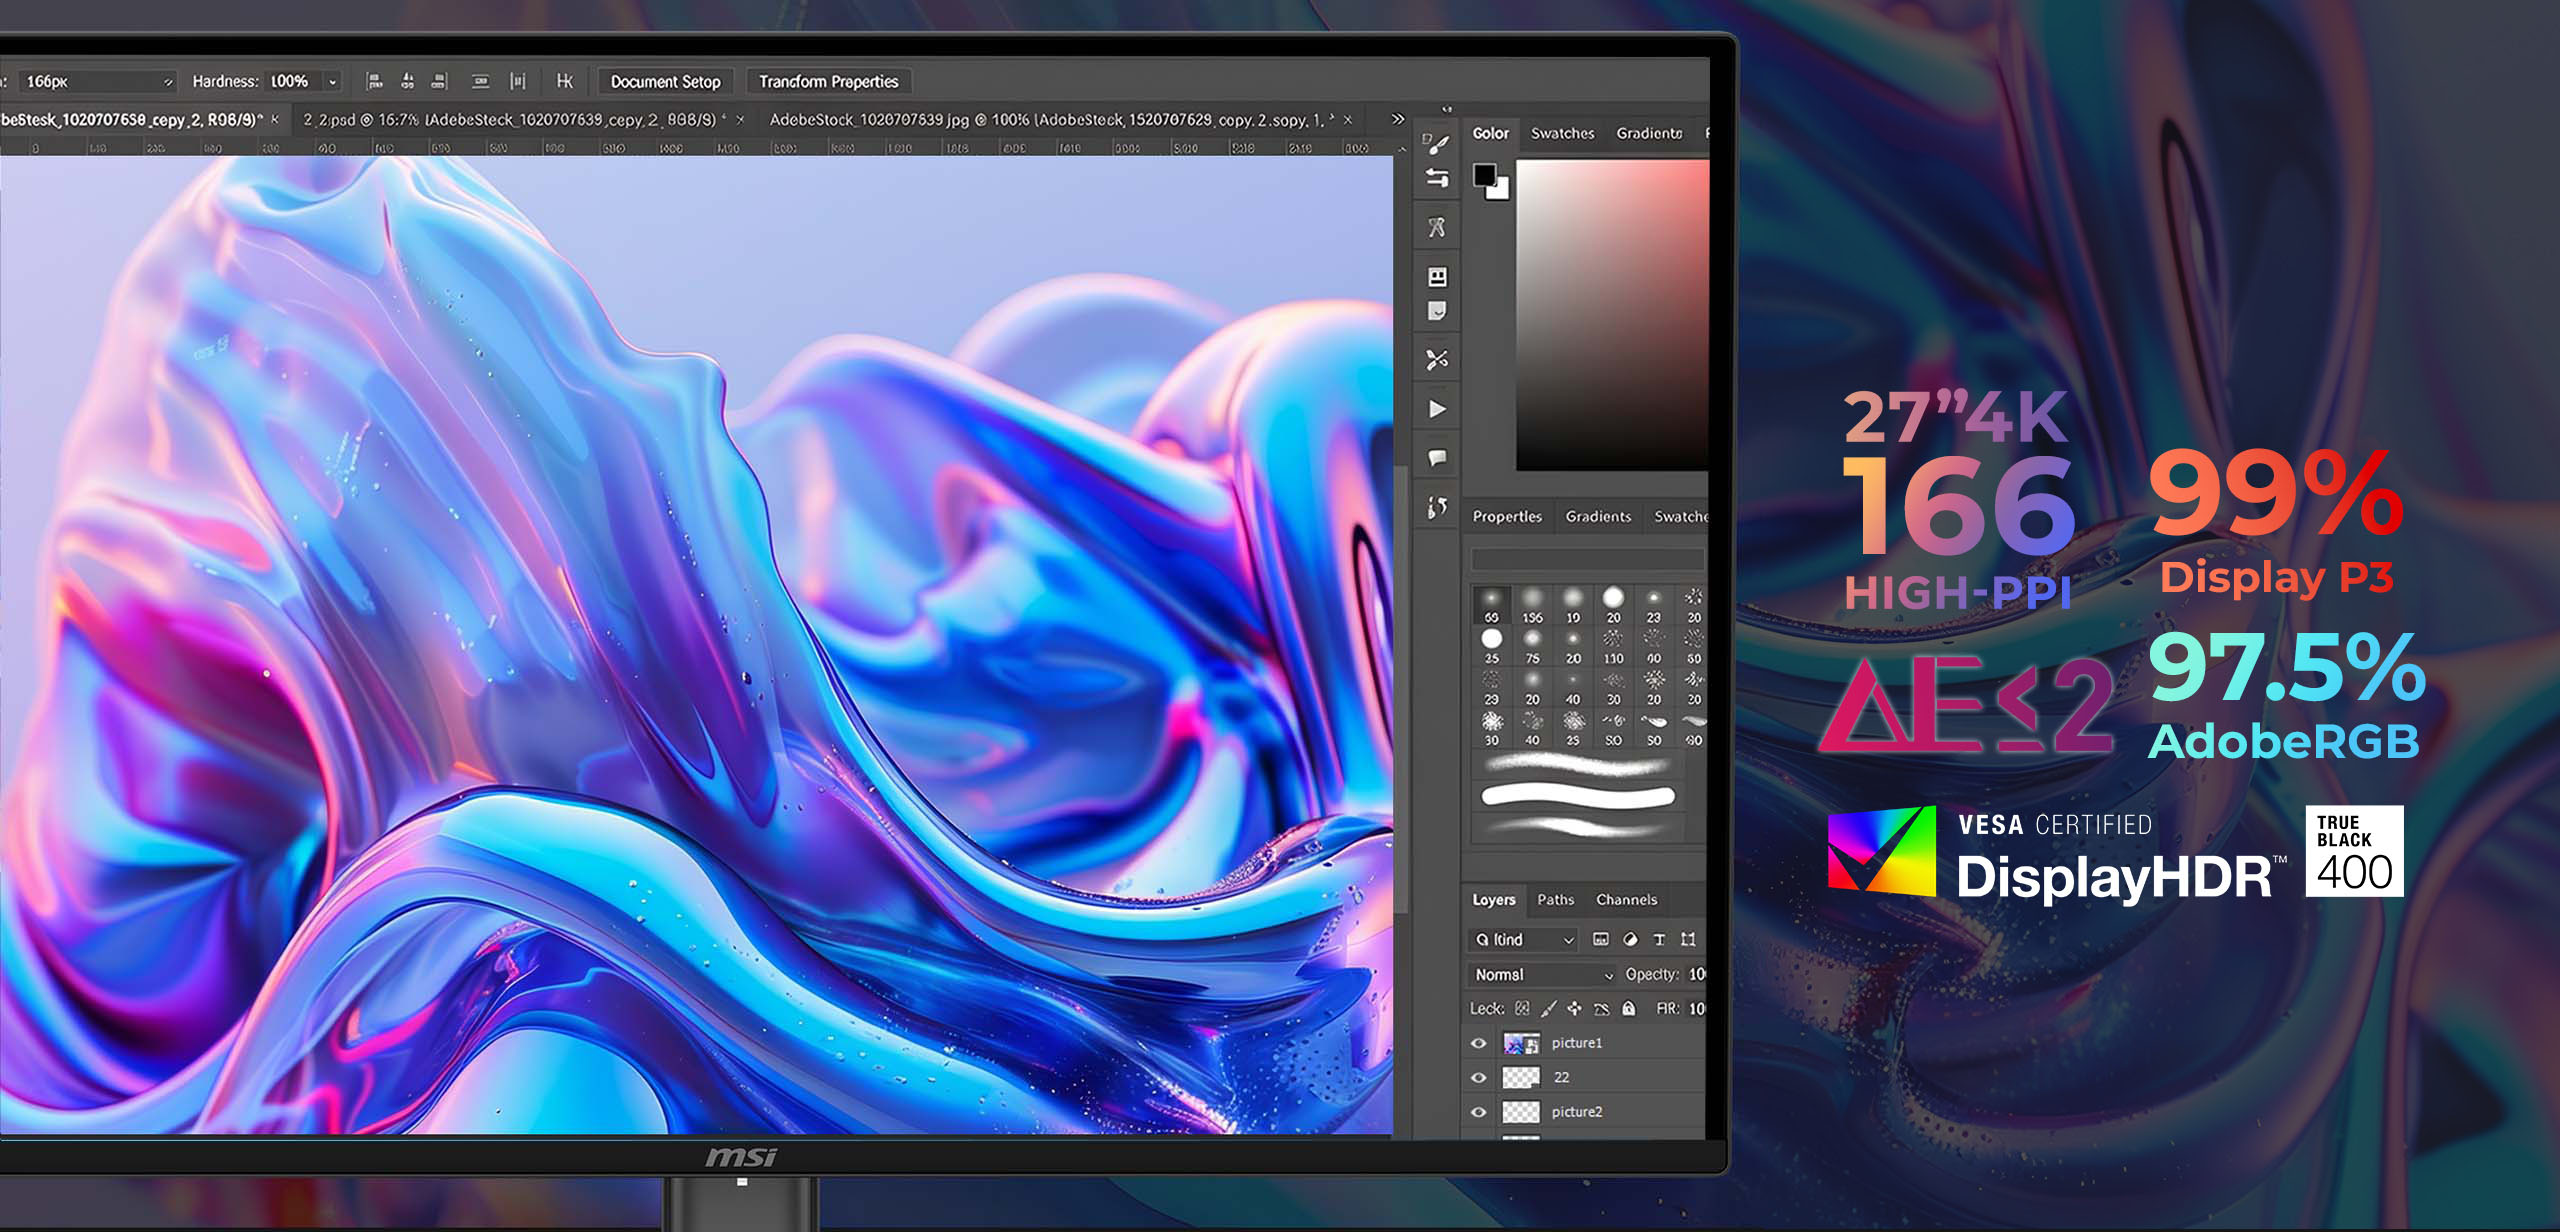Click the play triangle icon in the side strip
This screenshot has width=2560, height=1232.
click(x=1437, y=409)
